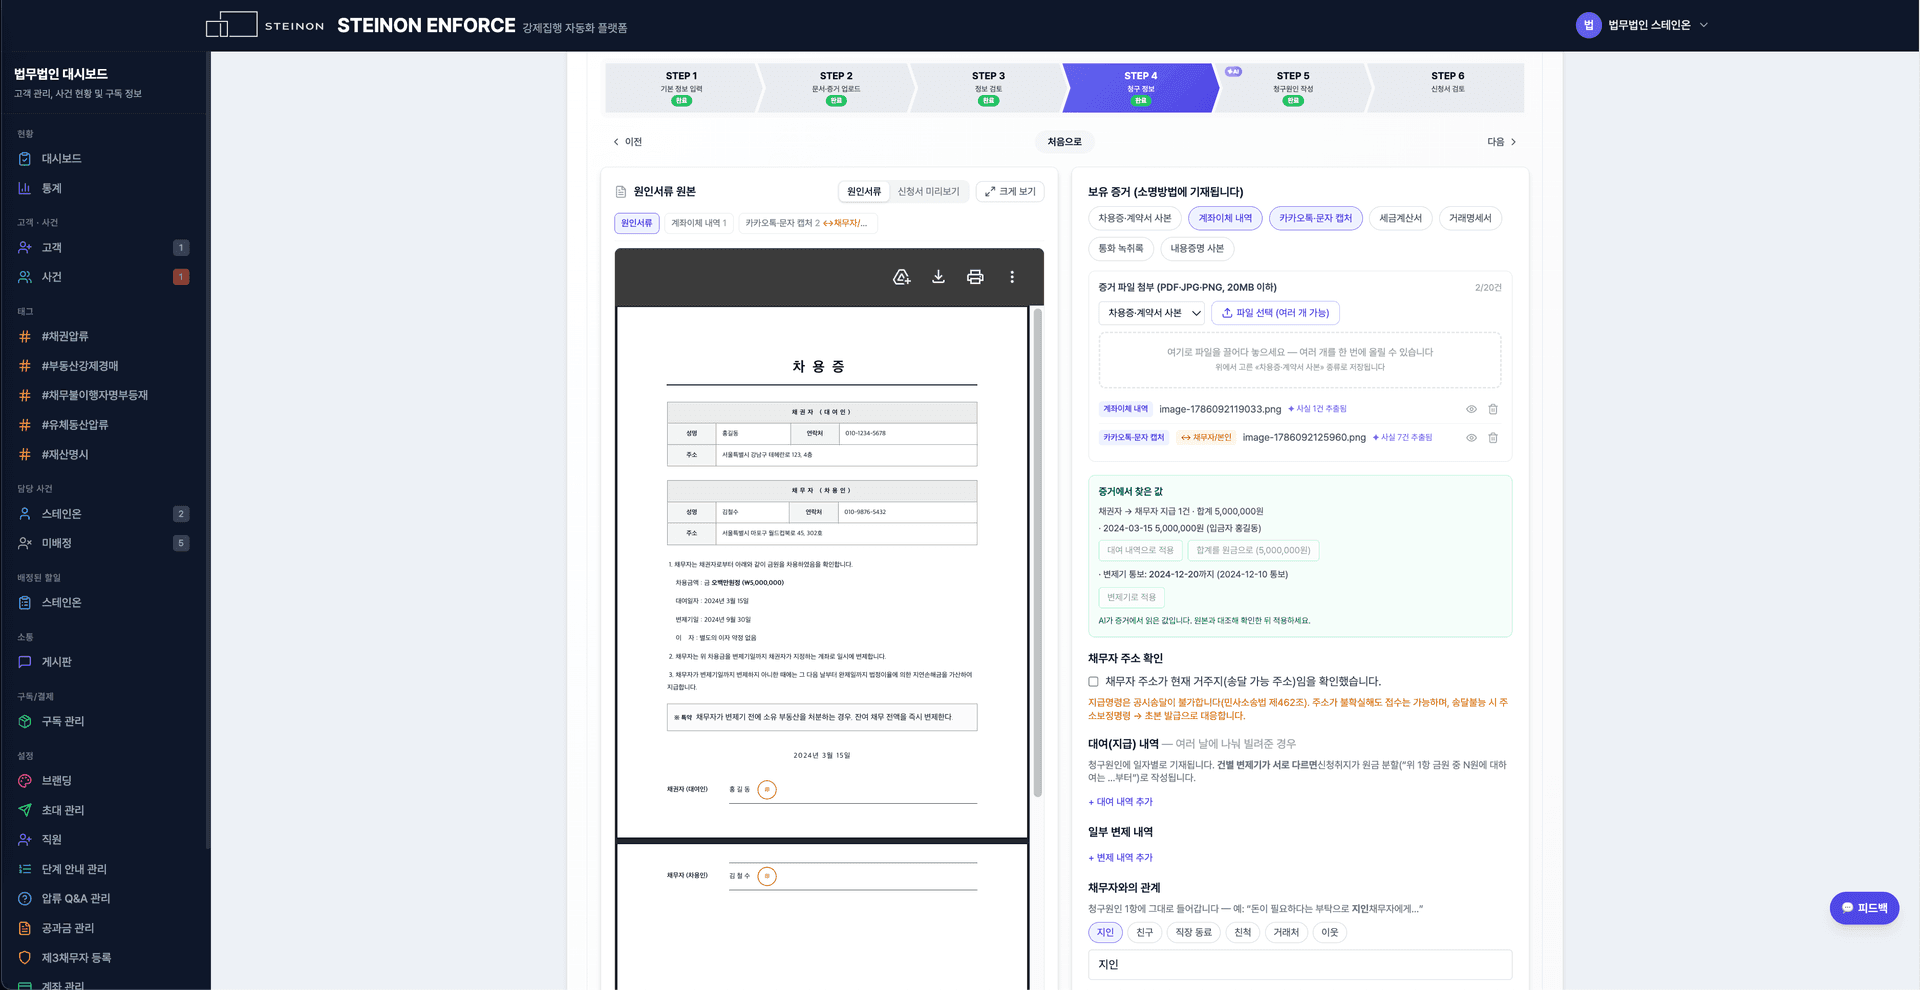1920x990 pixels.
Task: Toggle the 내용증명 사본 evidence chip
Action: click(1197, 248)
